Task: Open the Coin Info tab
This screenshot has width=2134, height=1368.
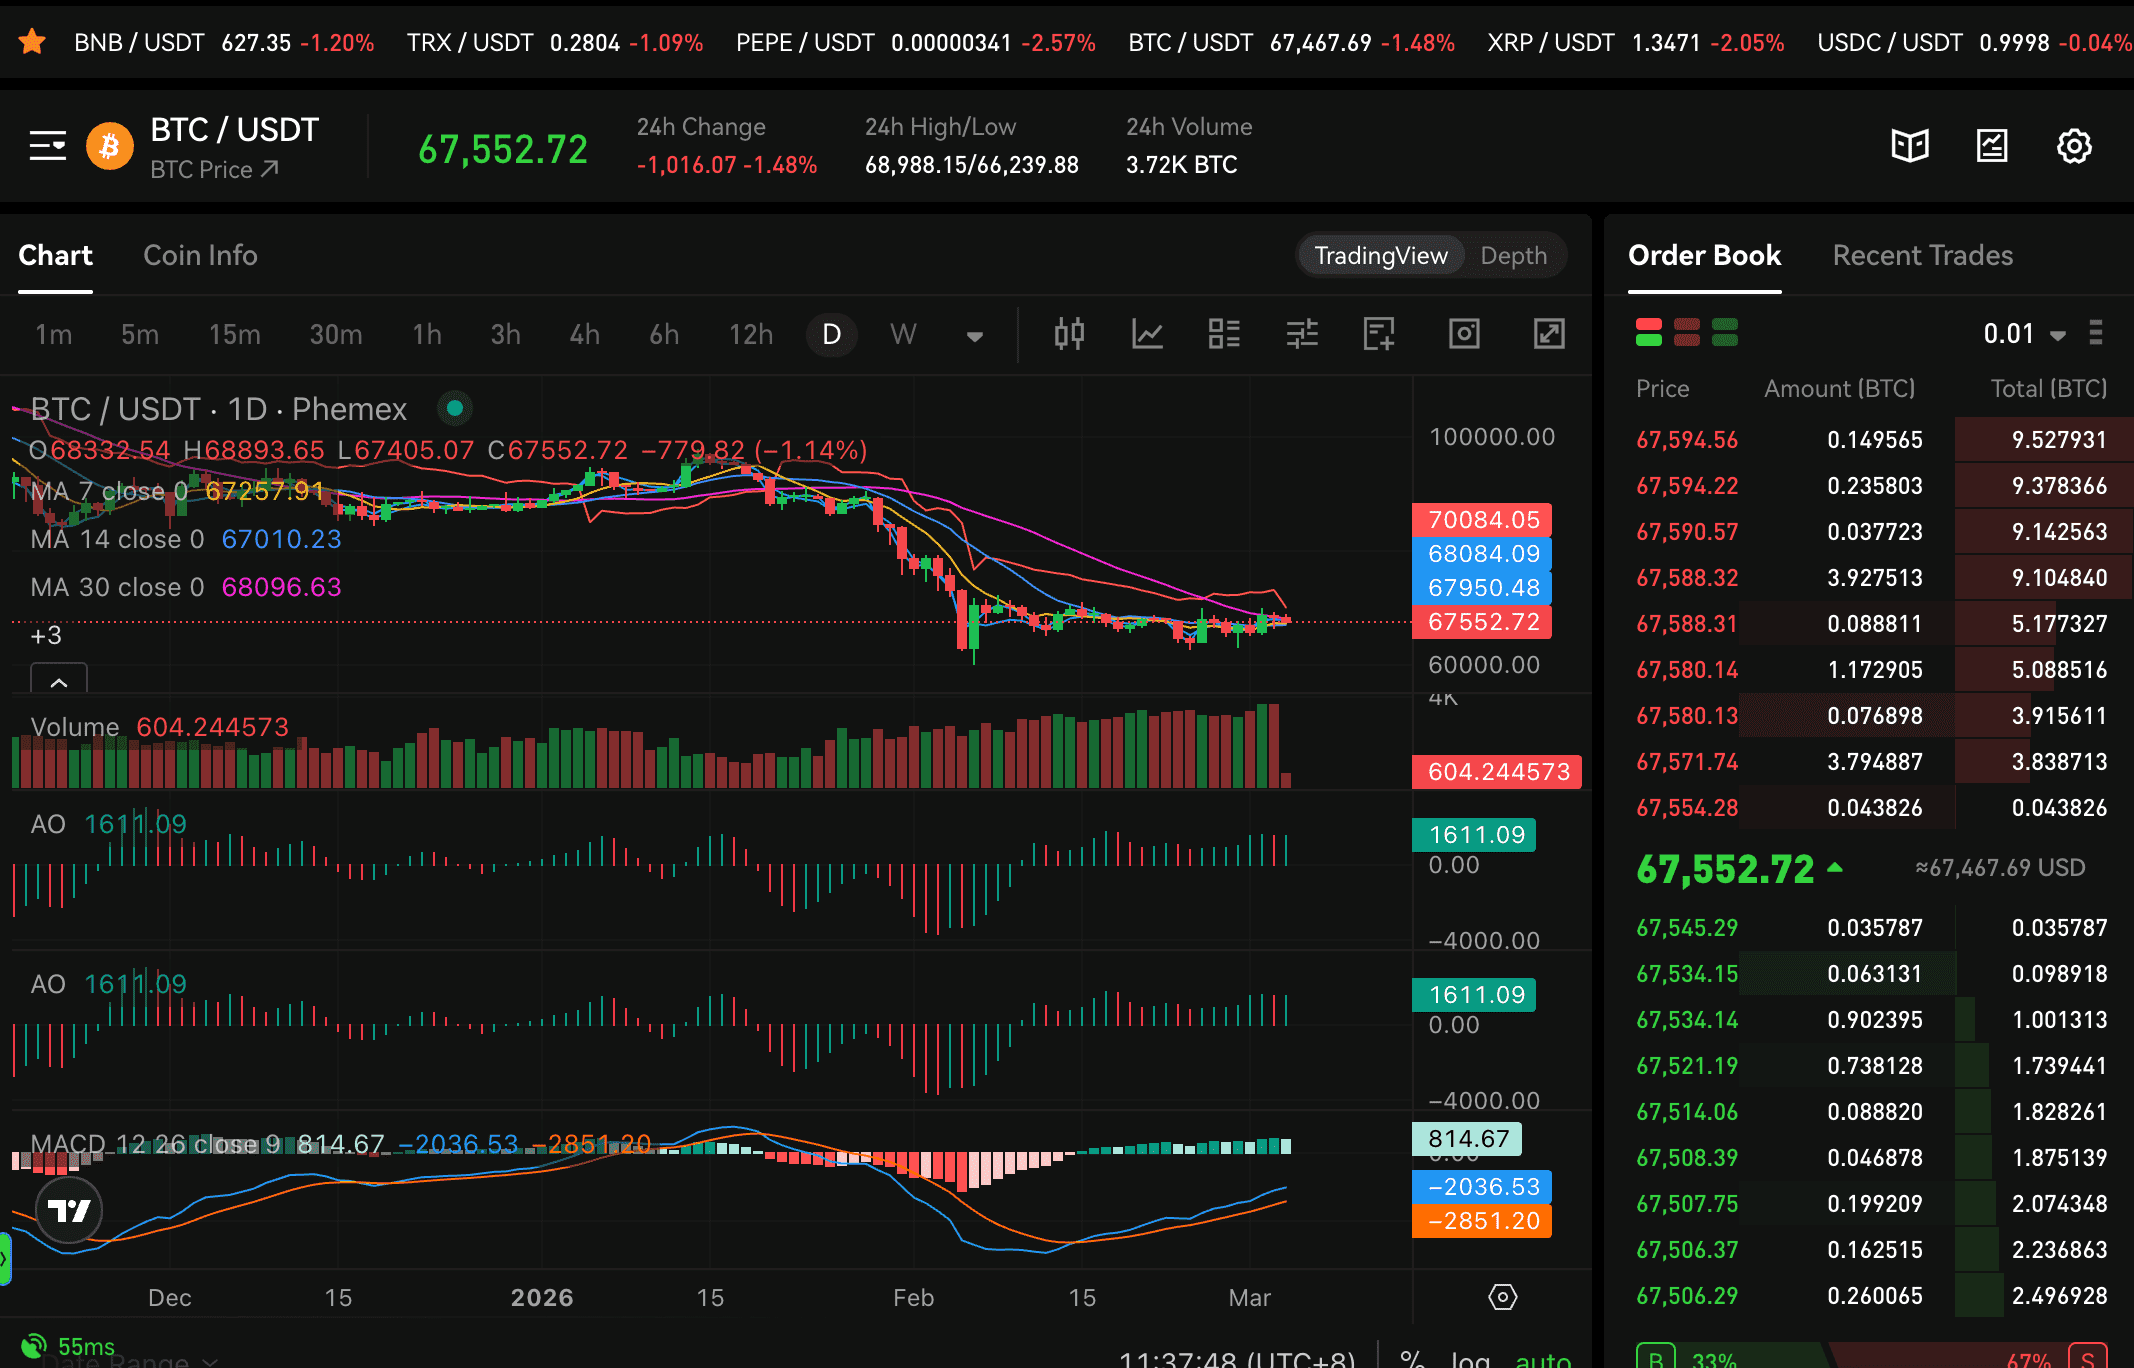Action: pos(200,256)
